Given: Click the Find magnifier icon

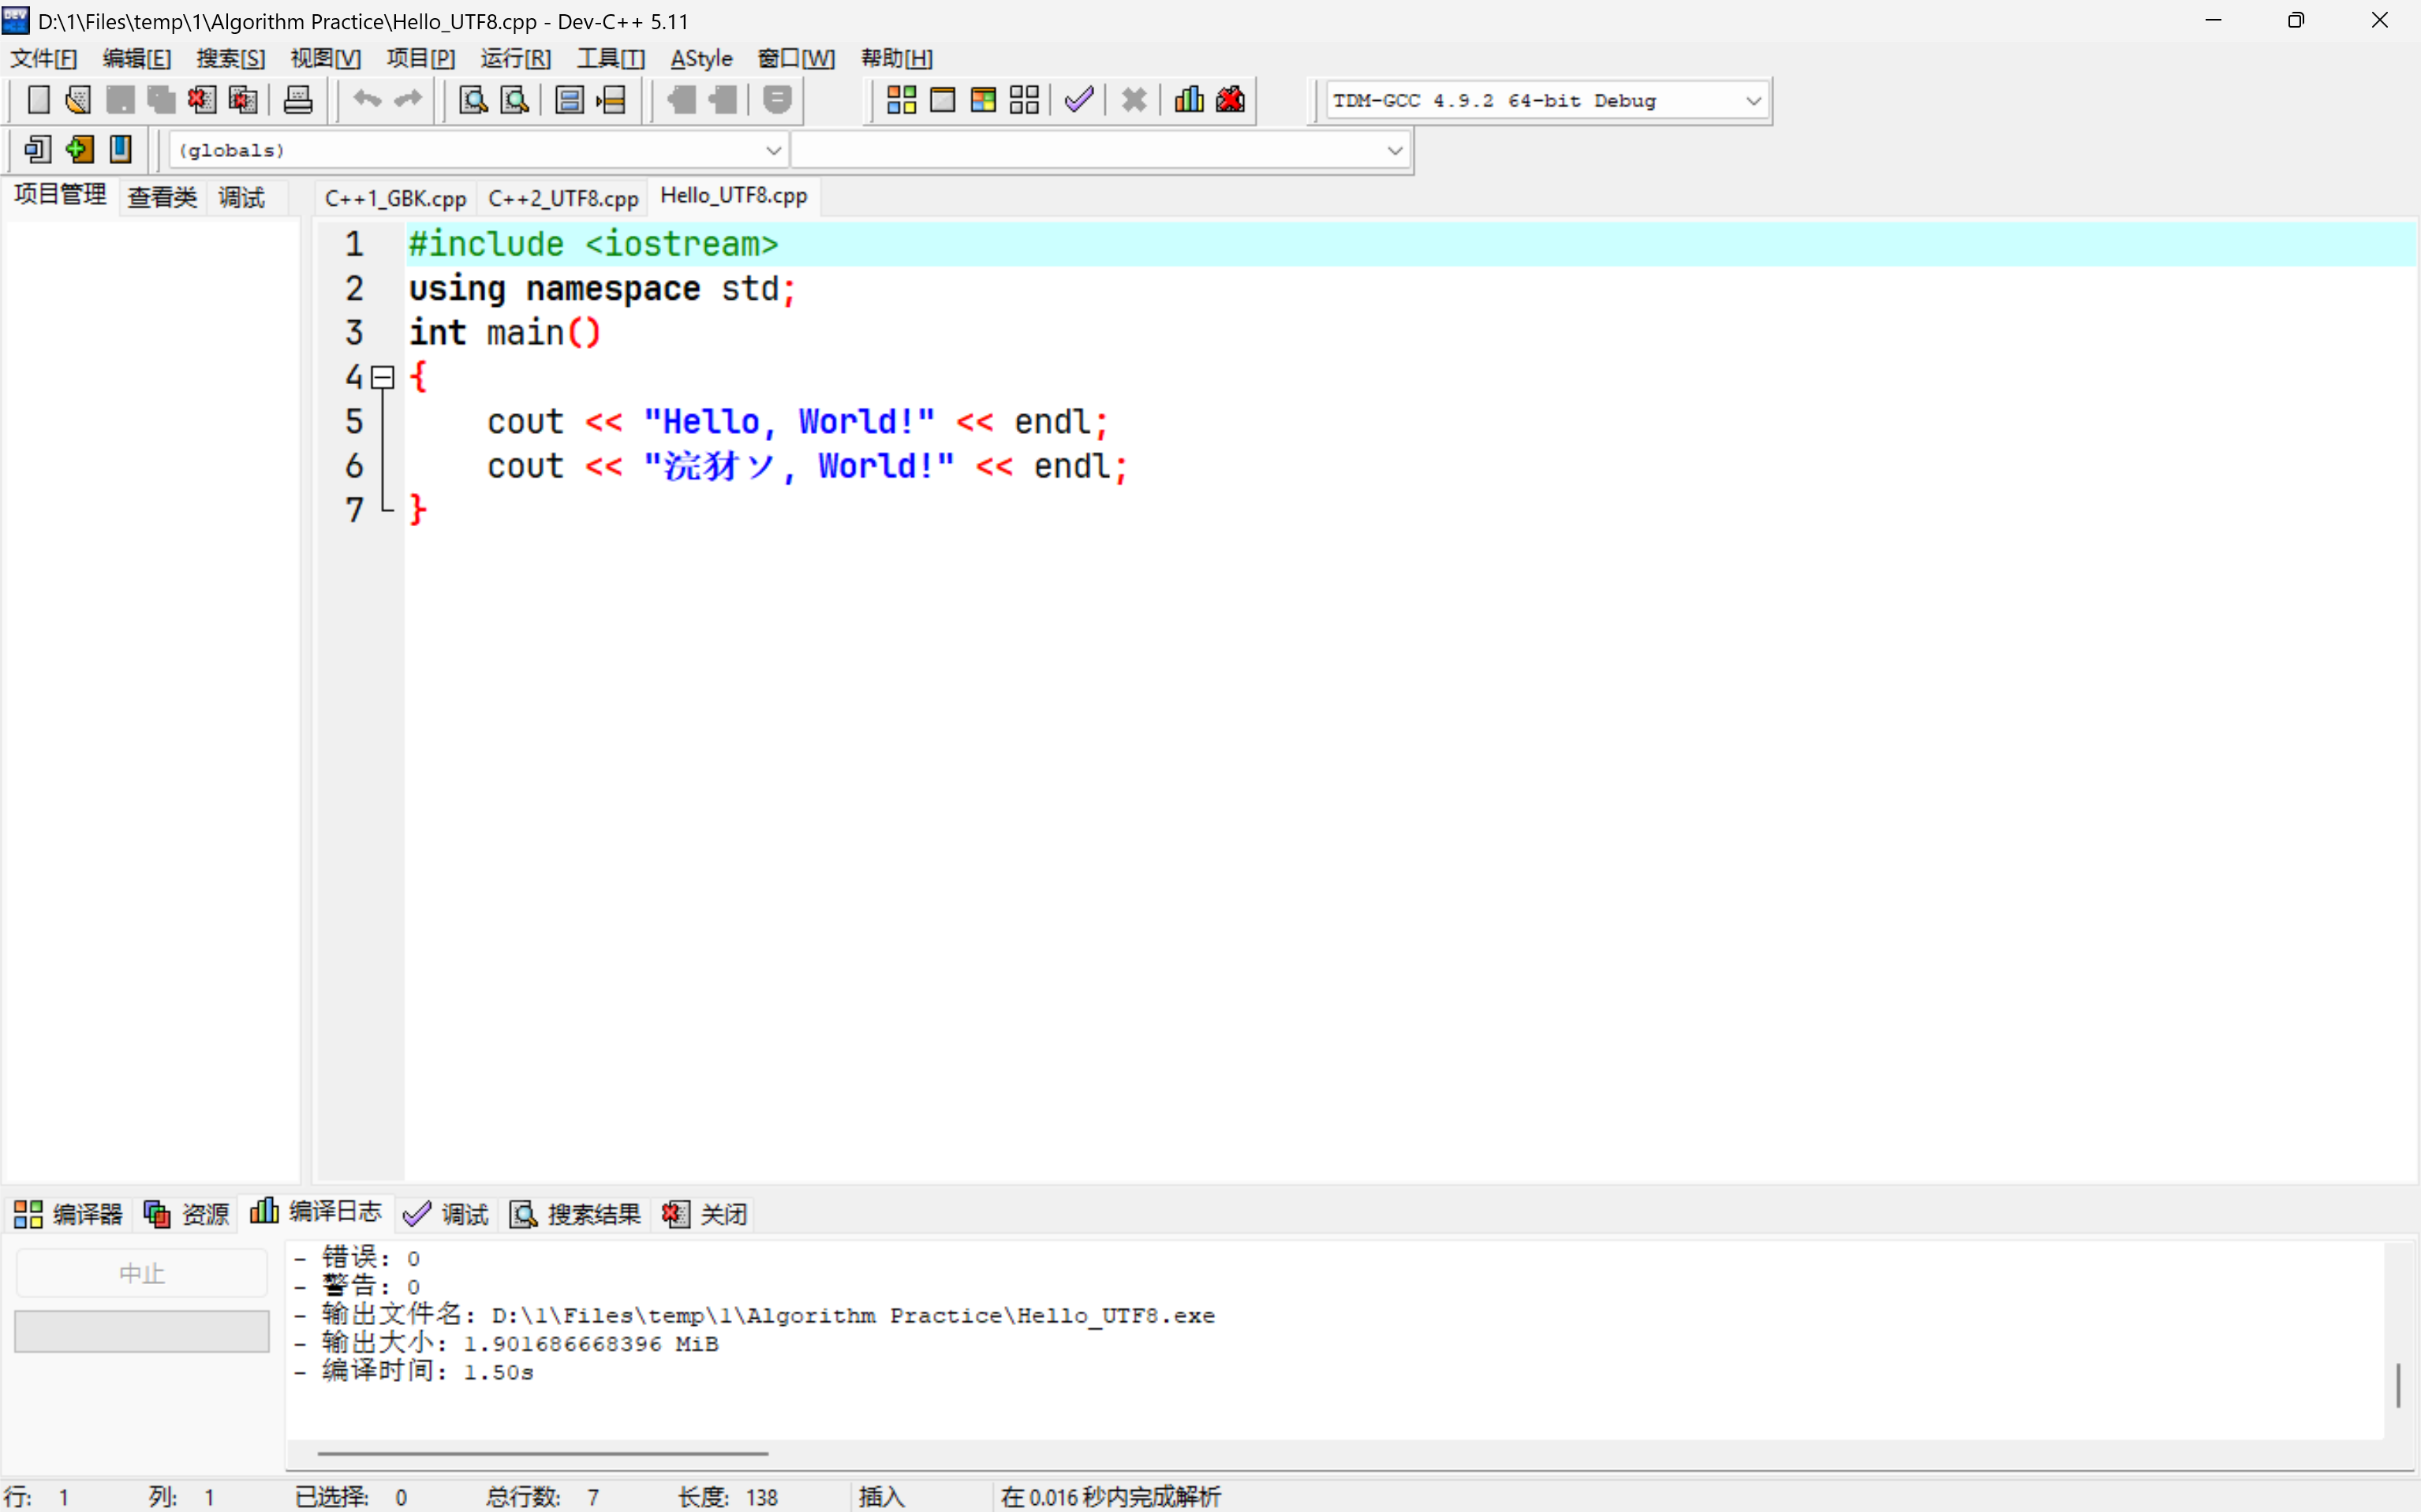Looking at the screenshot, I should [x=473, y=100].
